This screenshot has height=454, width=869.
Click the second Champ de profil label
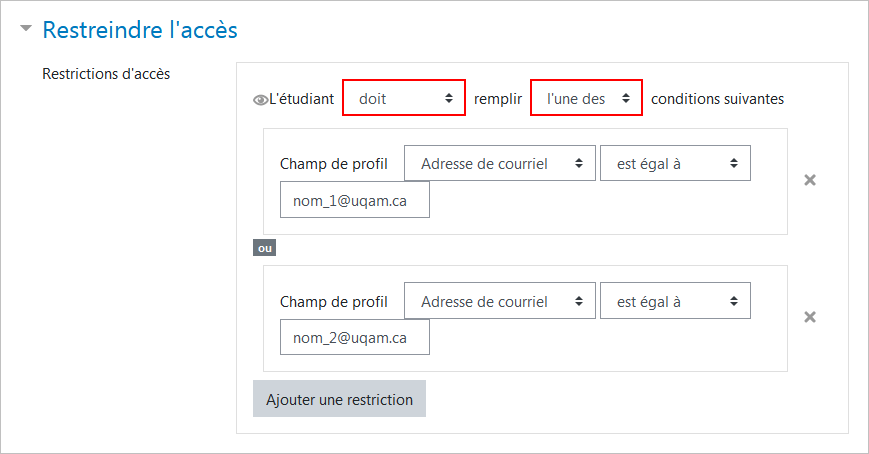coord(334,302)
